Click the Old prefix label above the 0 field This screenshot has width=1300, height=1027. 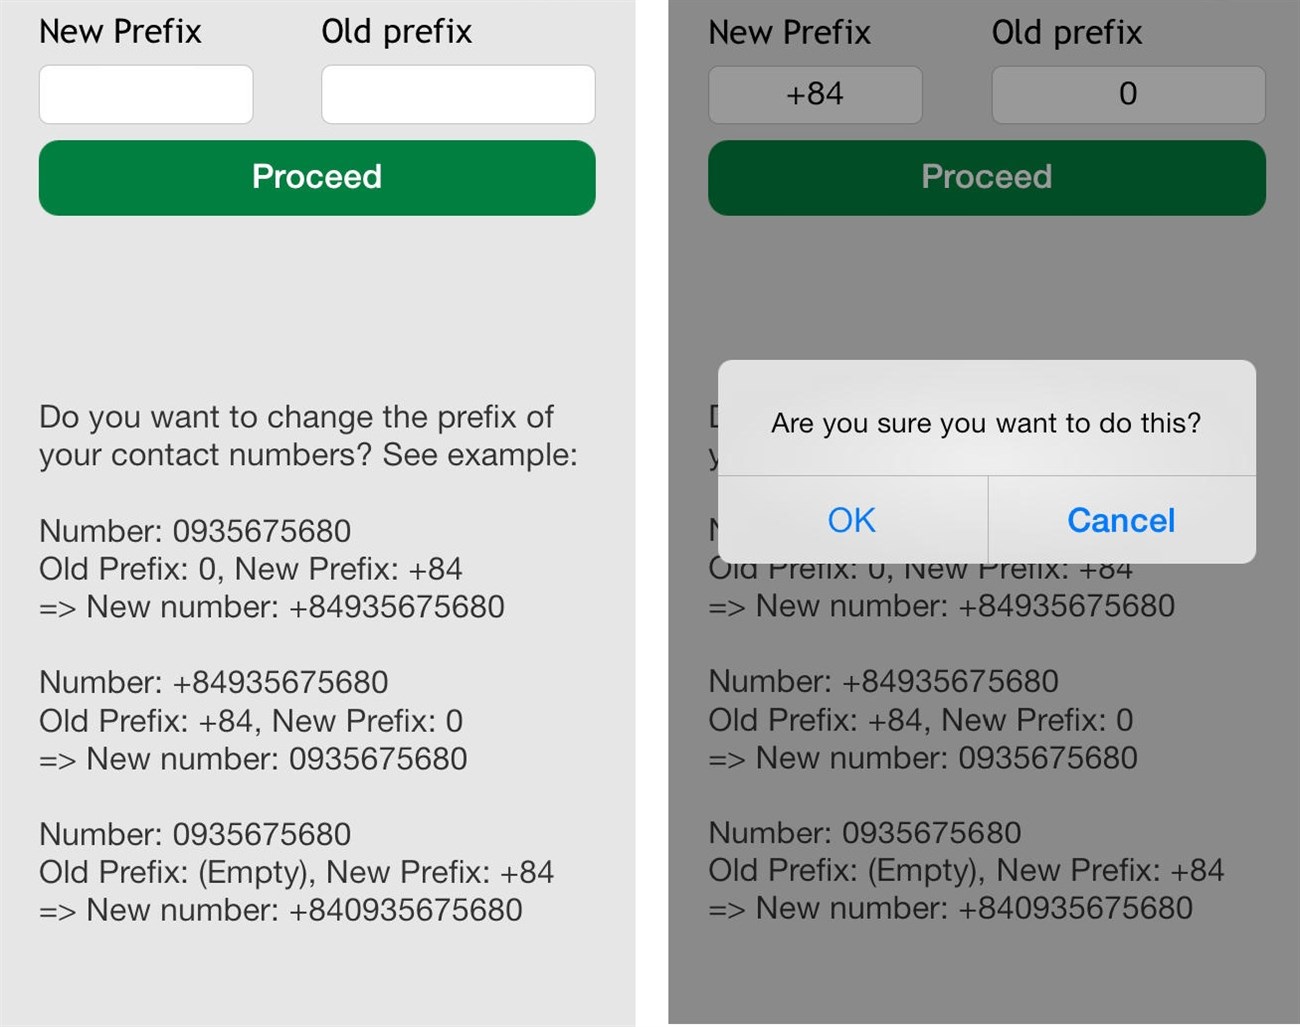1066,33
